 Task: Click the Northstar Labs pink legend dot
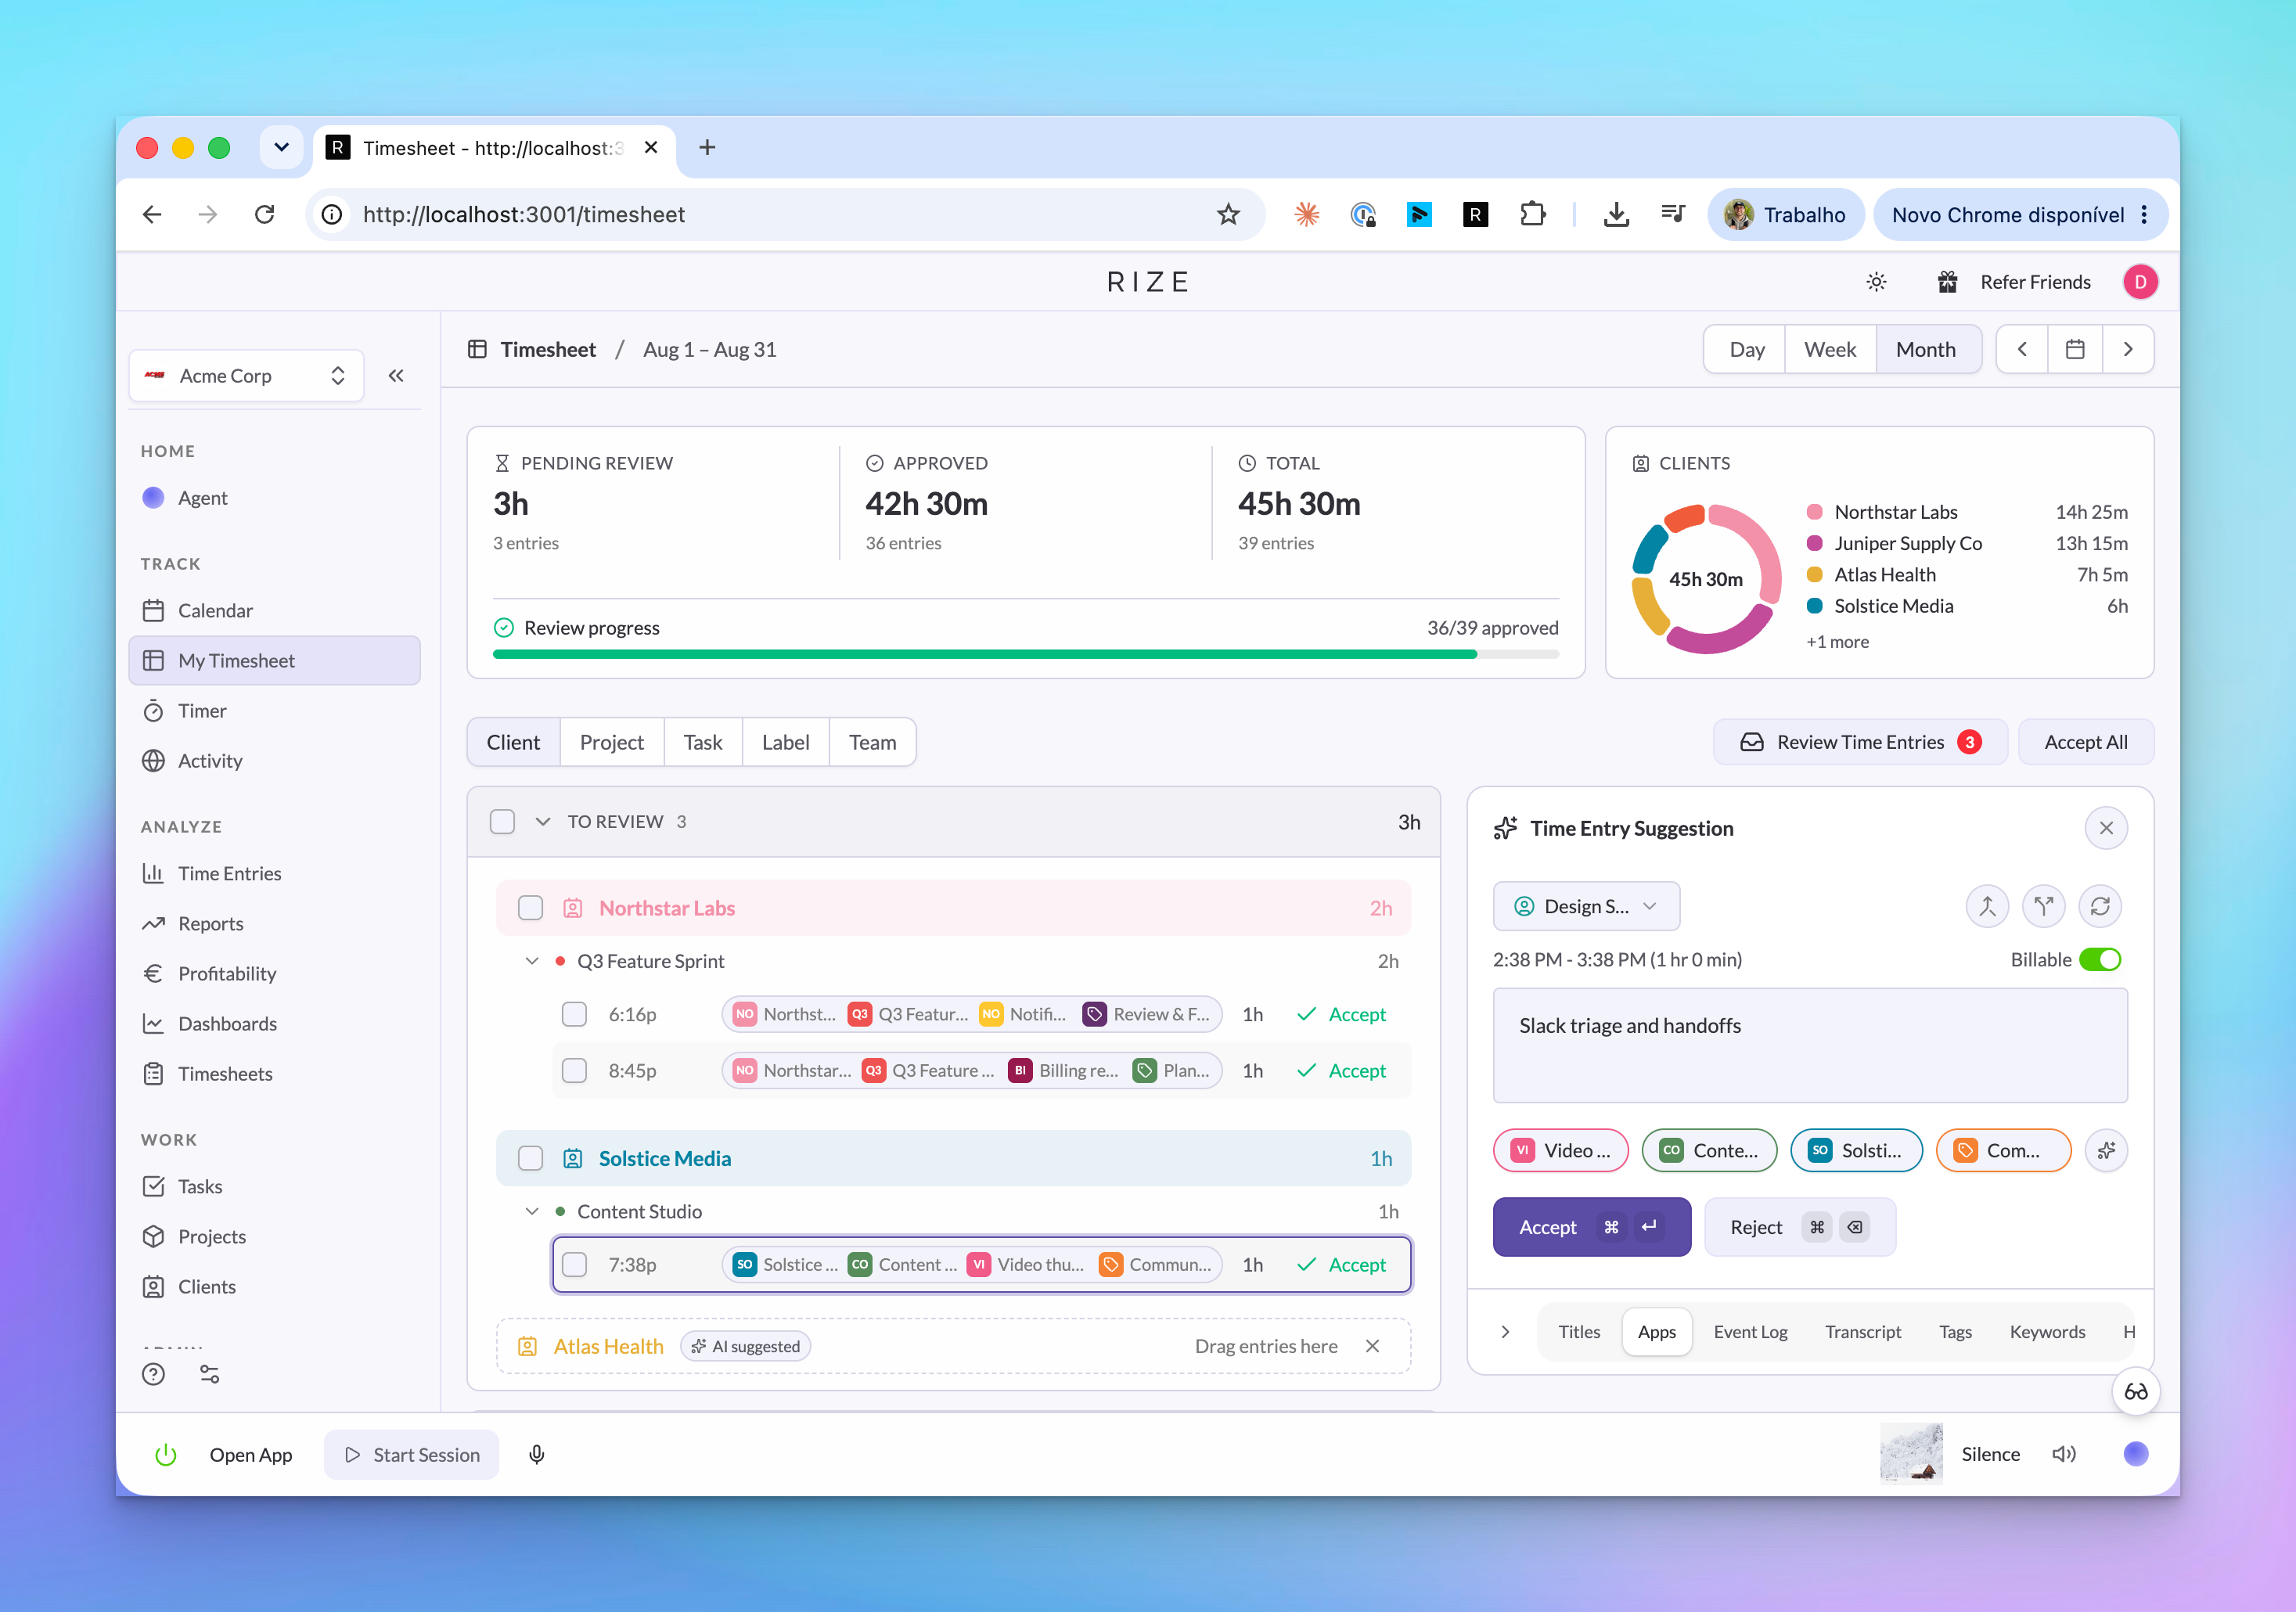tap(1814, 512)
